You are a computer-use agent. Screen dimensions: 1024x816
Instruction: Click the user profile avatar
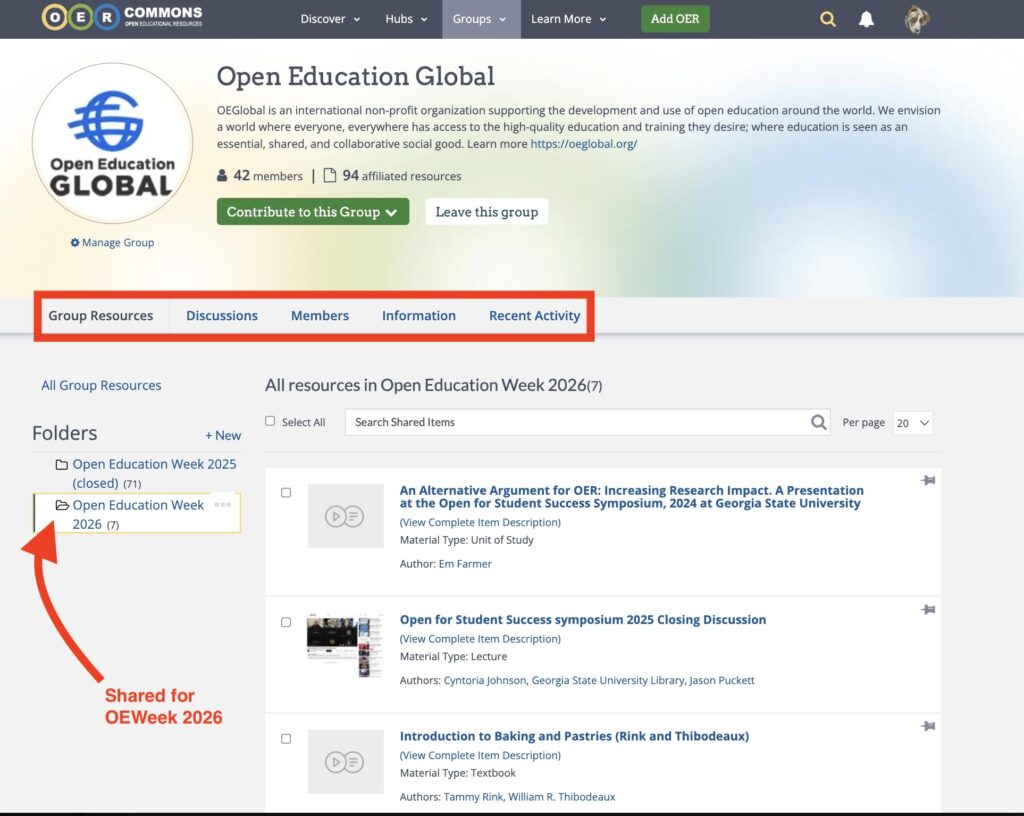pyautogui.click(x=916, y=19)
